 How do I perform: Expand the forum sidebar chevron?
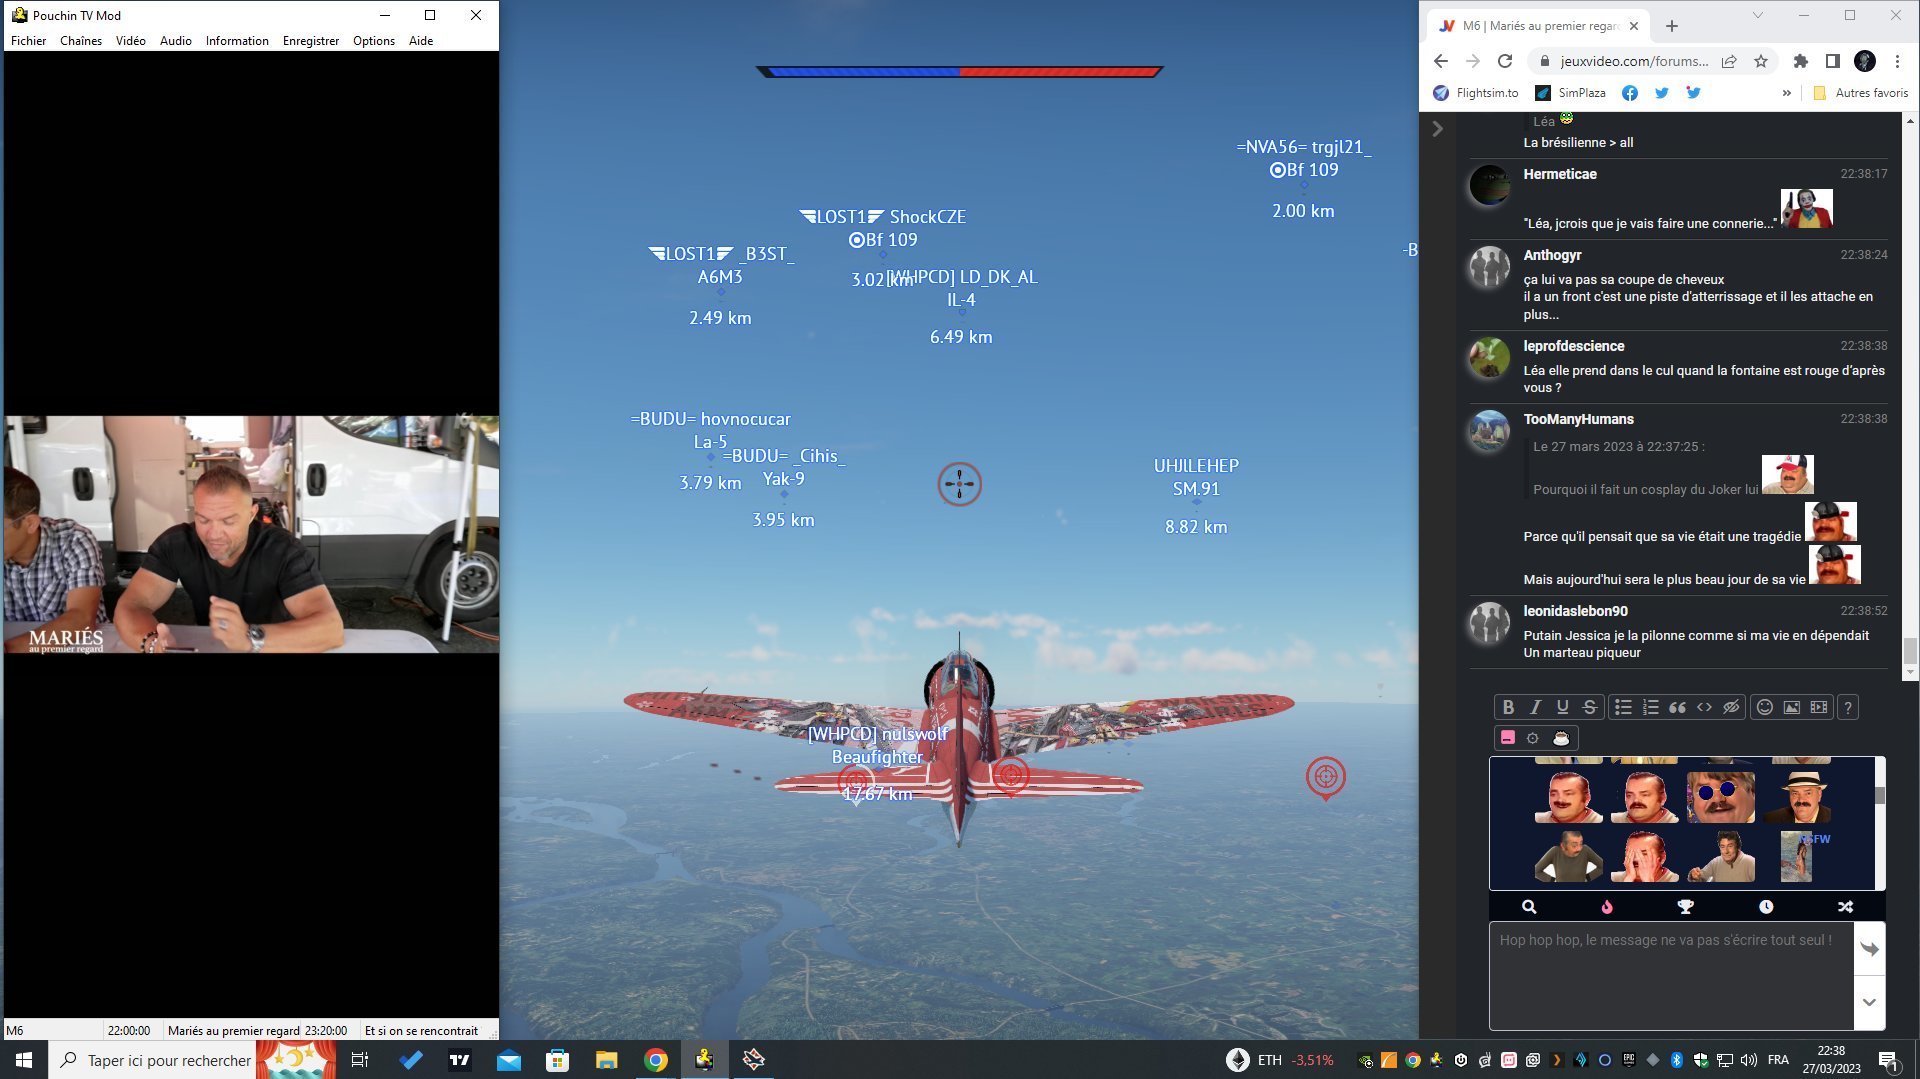coord(1437,129)
